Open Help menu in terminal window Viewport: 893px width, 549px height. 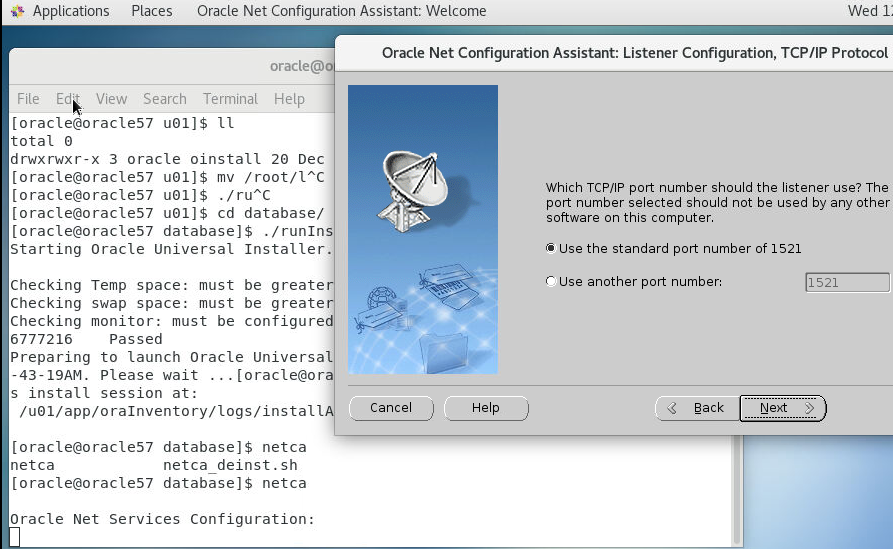(289, 99)
